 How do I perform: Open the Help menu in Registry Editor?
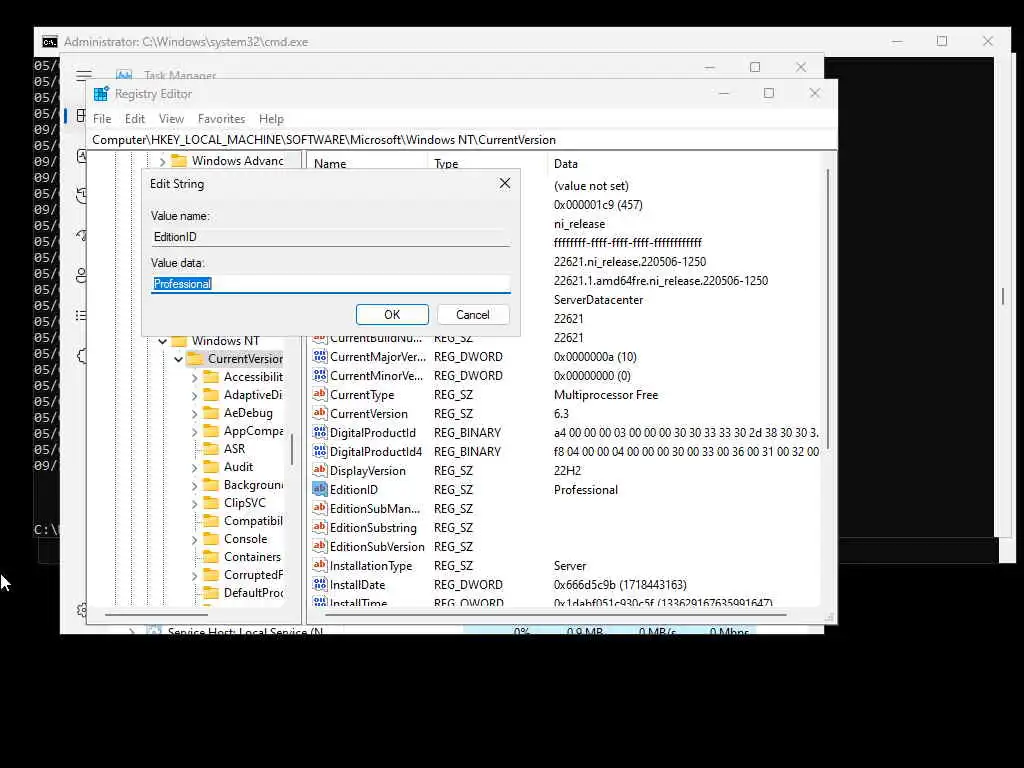(271, 119)
